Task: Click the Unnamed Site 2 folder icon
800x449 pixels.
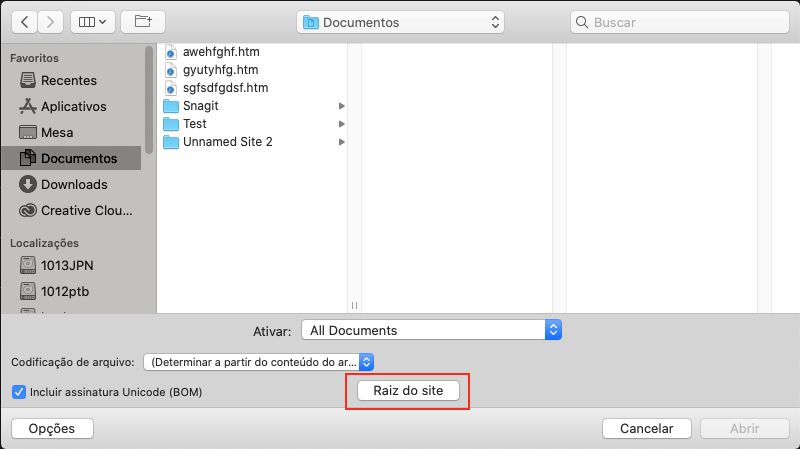Action: click(x=171, y=142)
